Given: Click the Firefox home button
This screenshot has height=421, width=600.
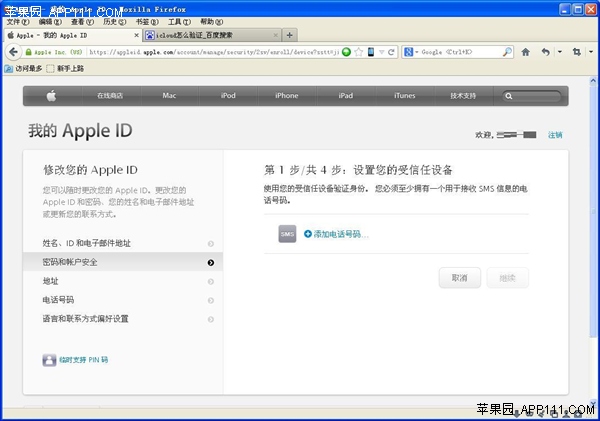Looking at the screenshot, I should pyautogui.click(x=525, y=52).
